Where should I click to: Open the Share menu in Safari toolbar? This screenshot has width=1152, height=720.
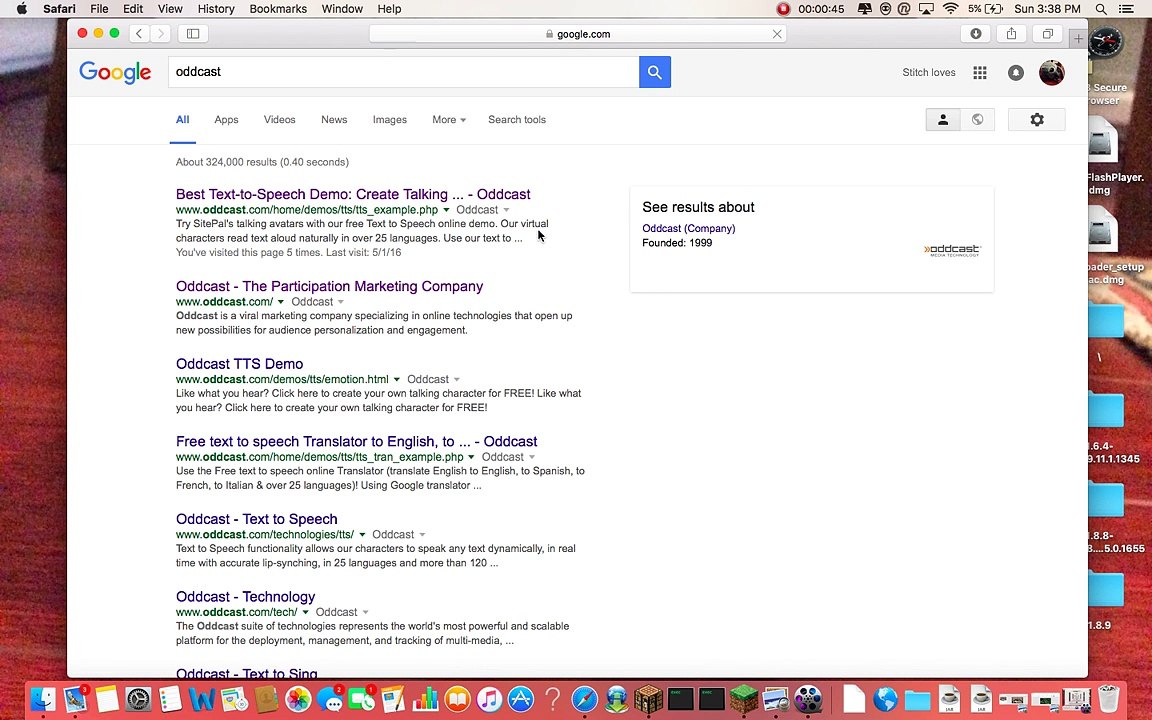(1012, 33)
